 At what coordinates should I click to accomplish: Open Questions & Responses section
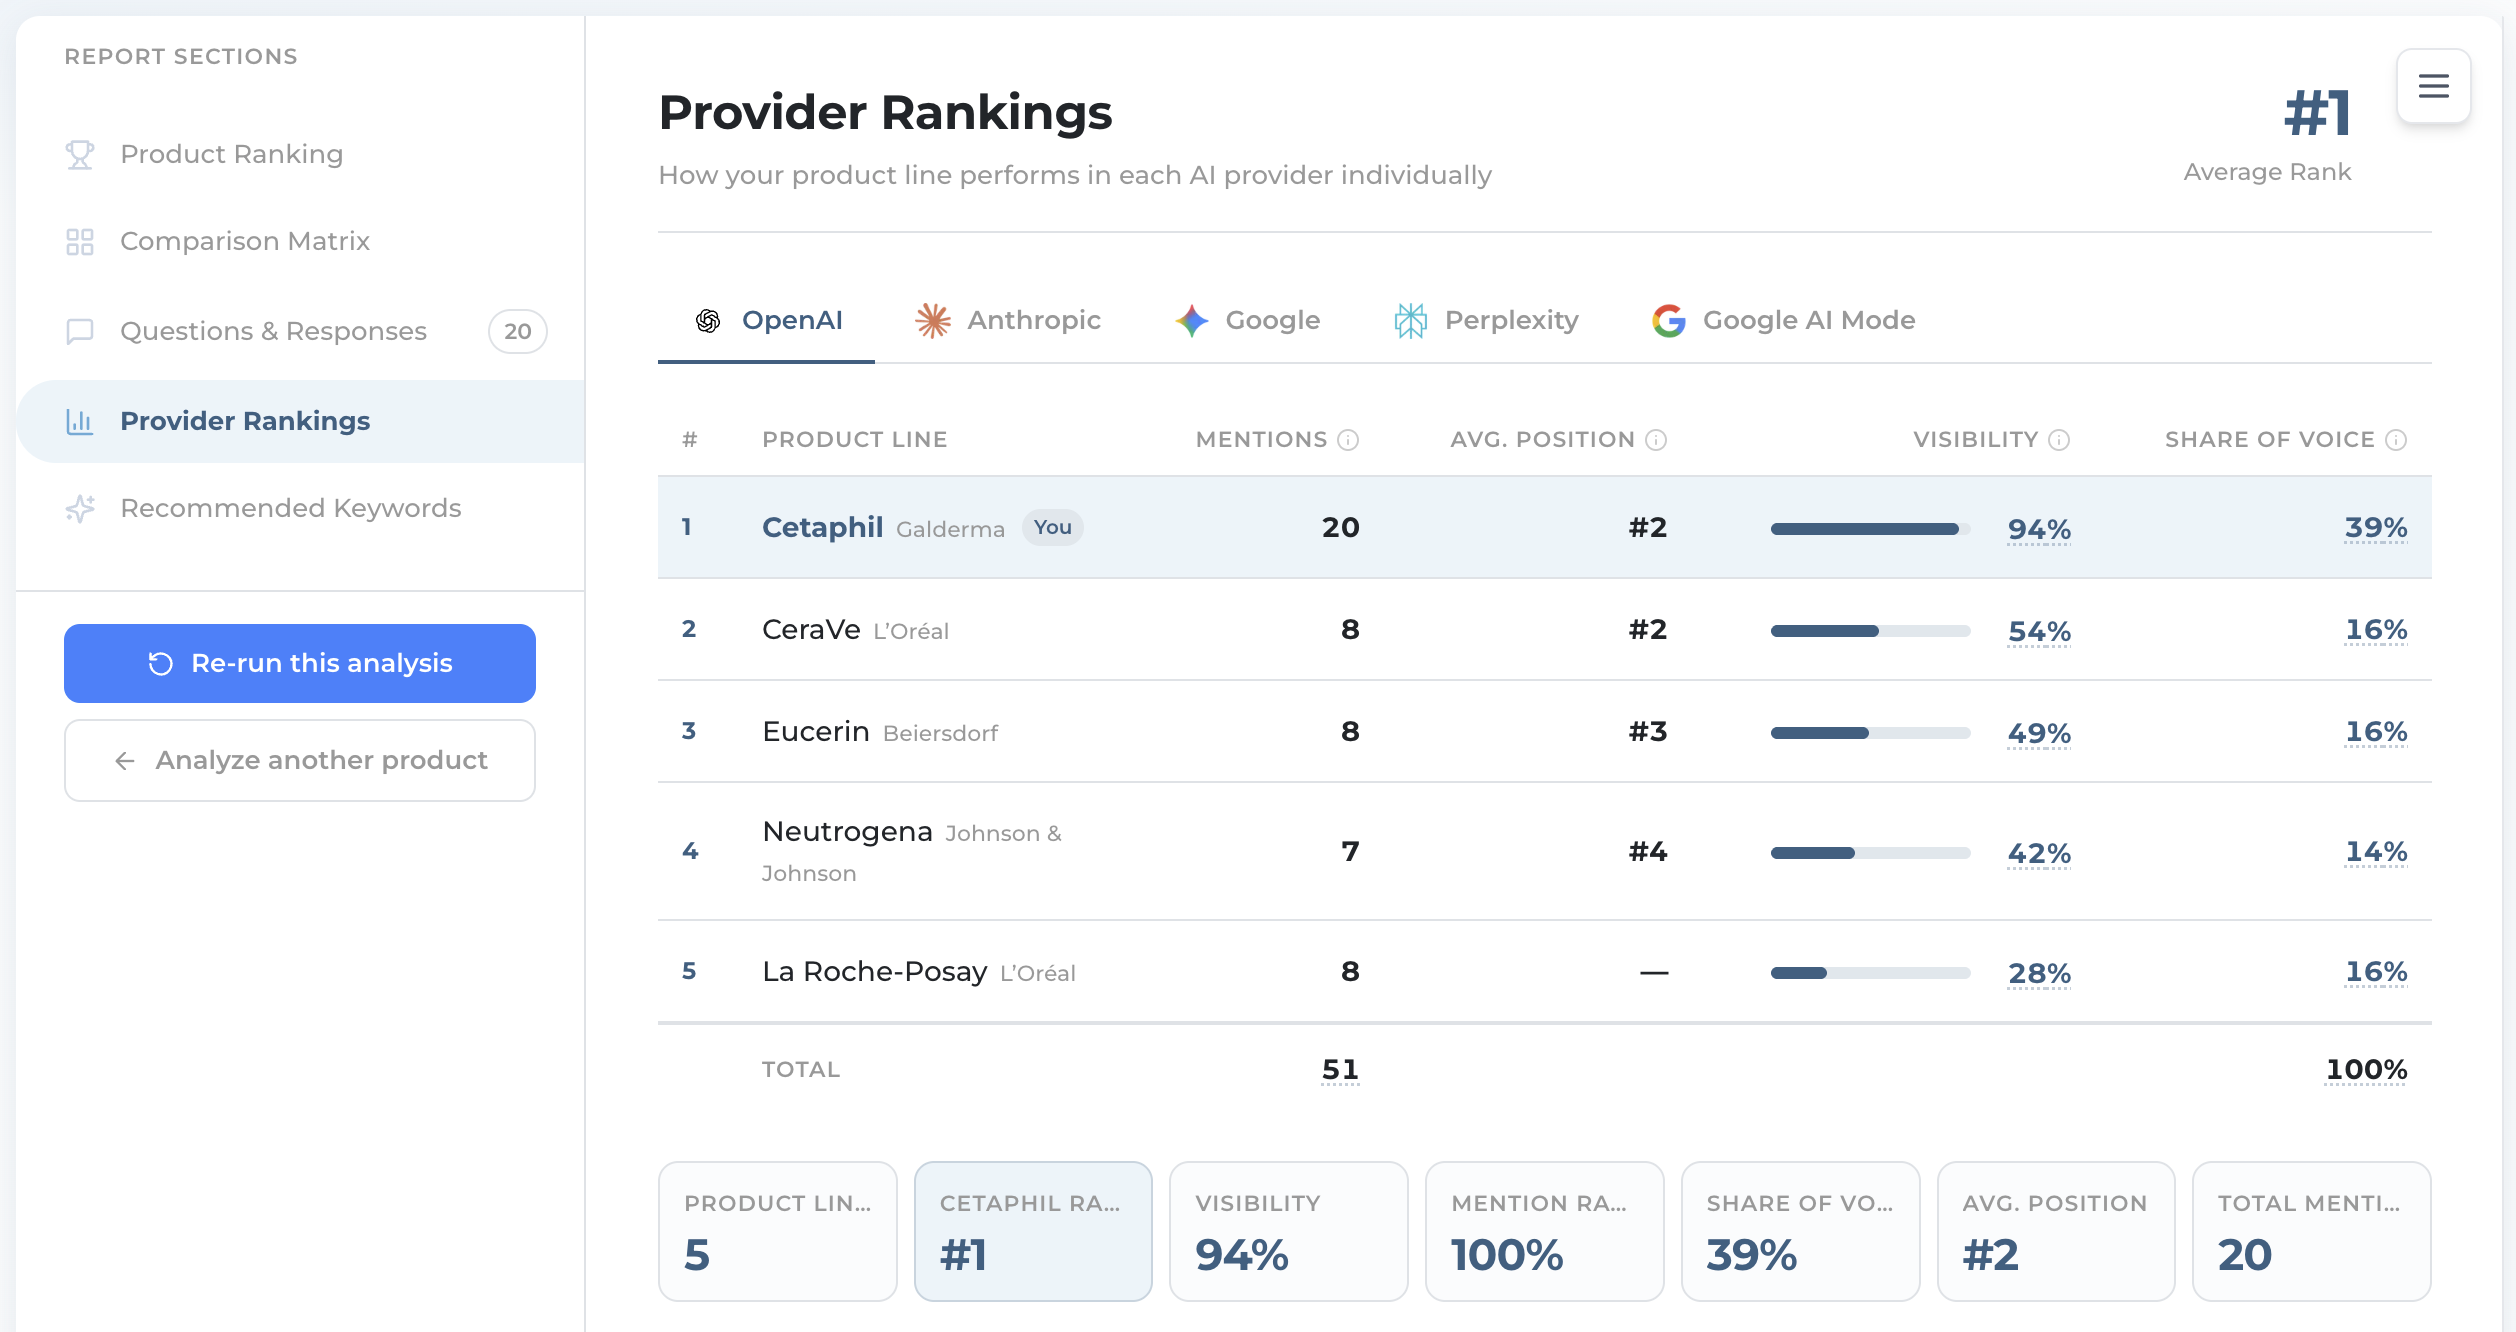pyautogui.click(x=300, y=331)
